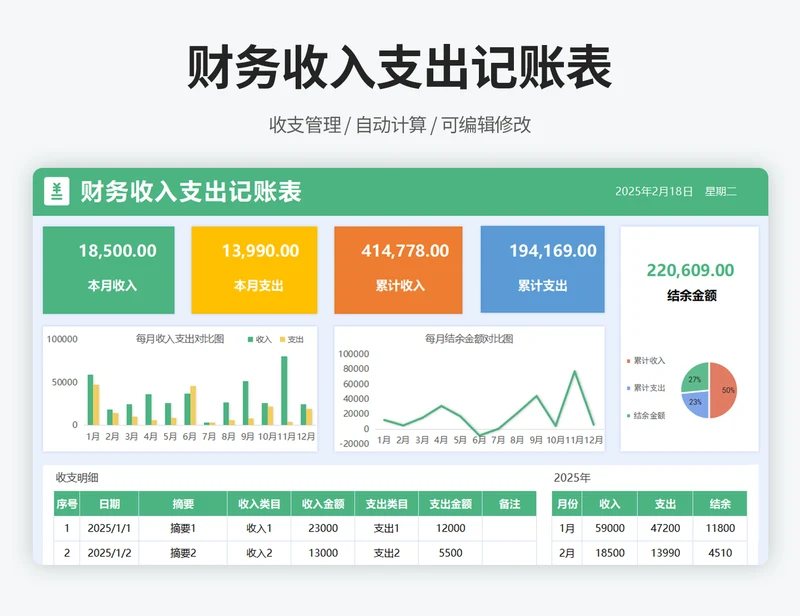The image size is (800, 616).
Task: Click the 50% red pie slice
Action: pos(724,390)
